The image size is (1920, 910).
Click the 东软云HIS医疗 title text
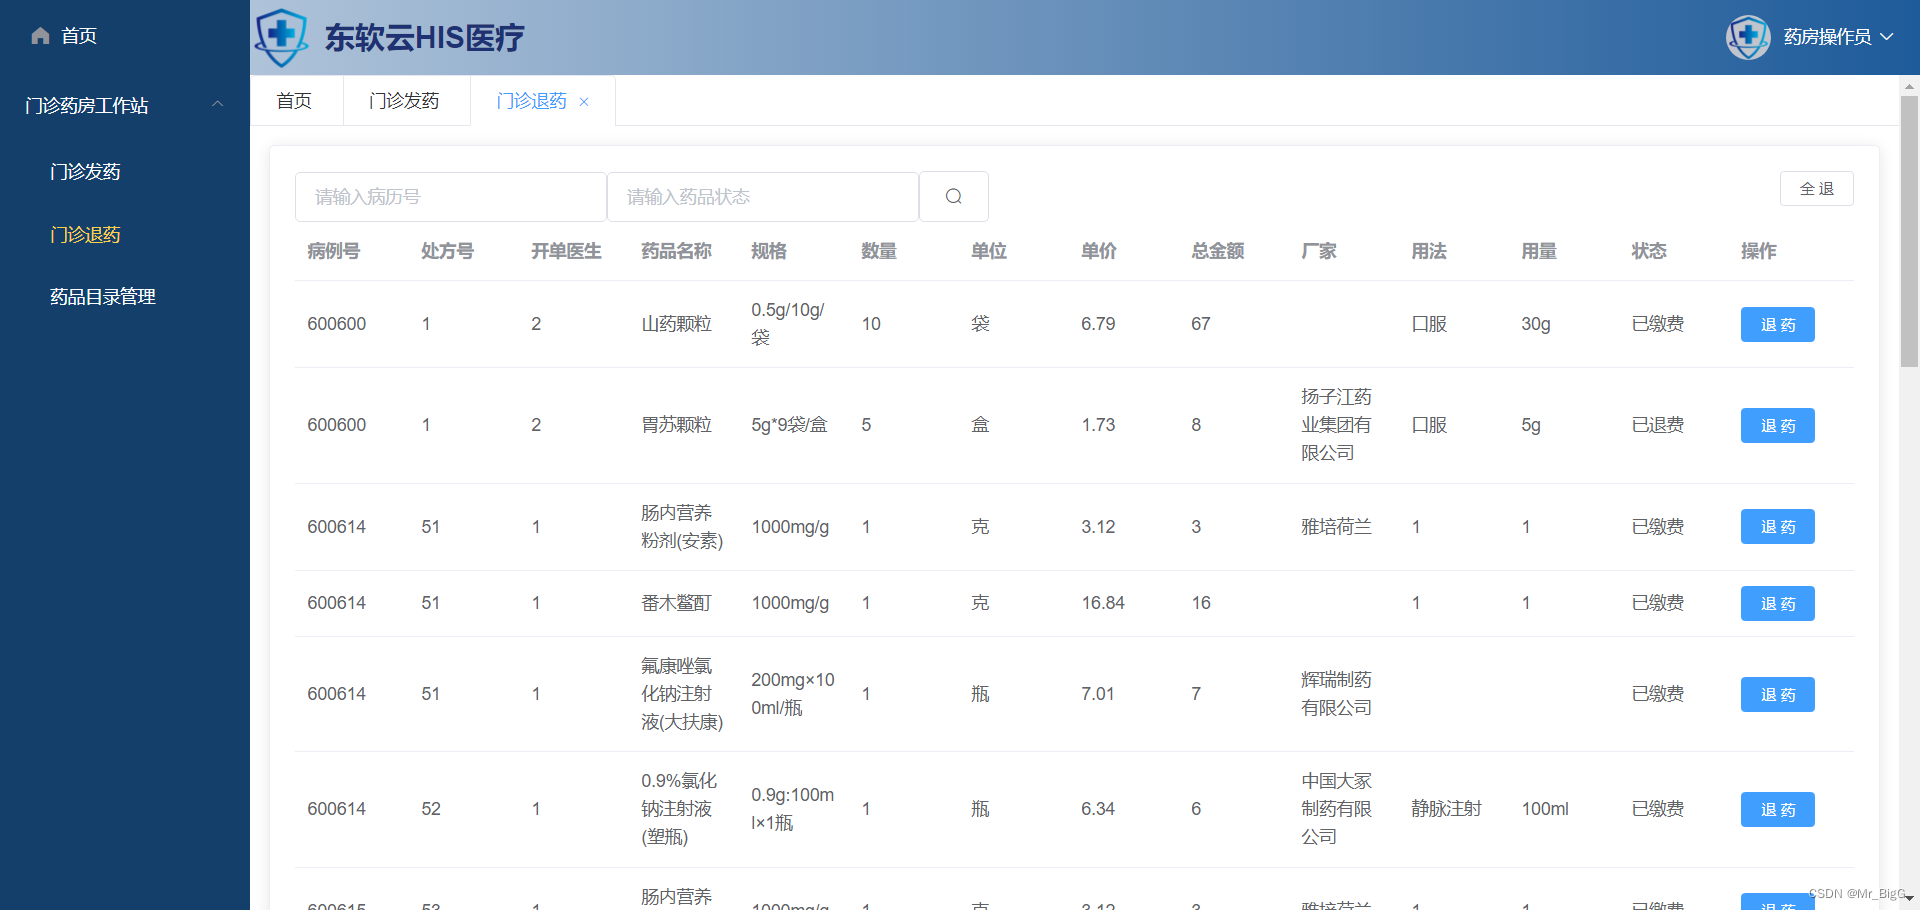point(424,38)
